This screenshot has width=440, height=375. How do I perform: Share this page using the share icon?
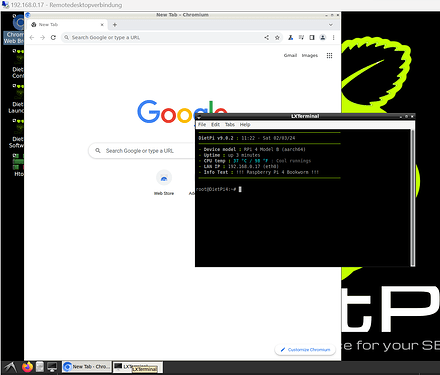(x=267, y=38)
